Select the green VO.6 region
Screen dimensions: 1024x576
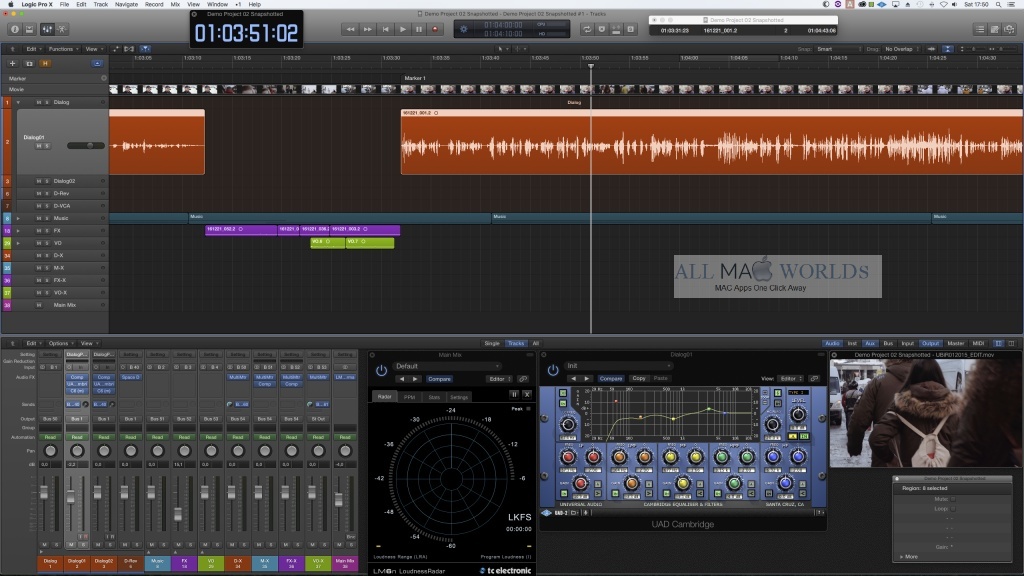(x=327, y=242)
